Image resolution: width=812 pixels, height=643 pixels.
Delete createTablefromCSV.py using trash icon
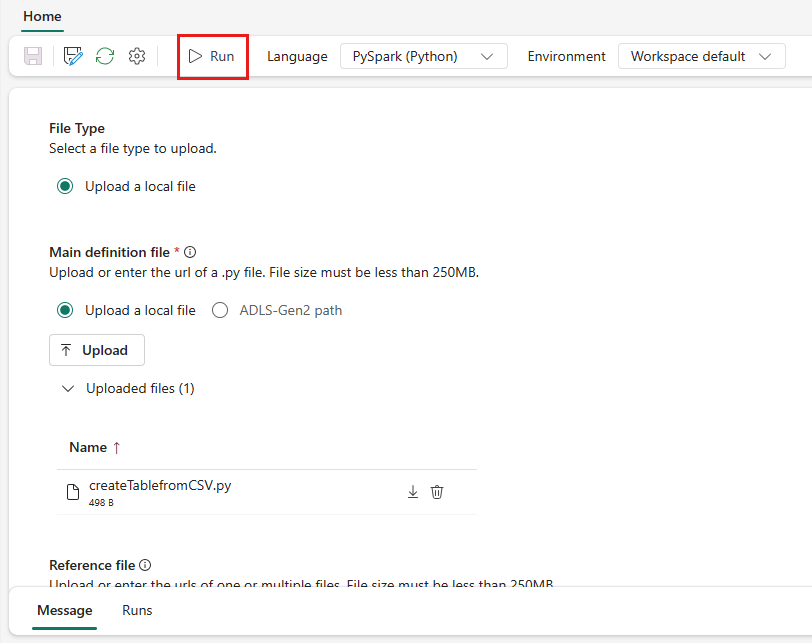(x=437, y=492)
